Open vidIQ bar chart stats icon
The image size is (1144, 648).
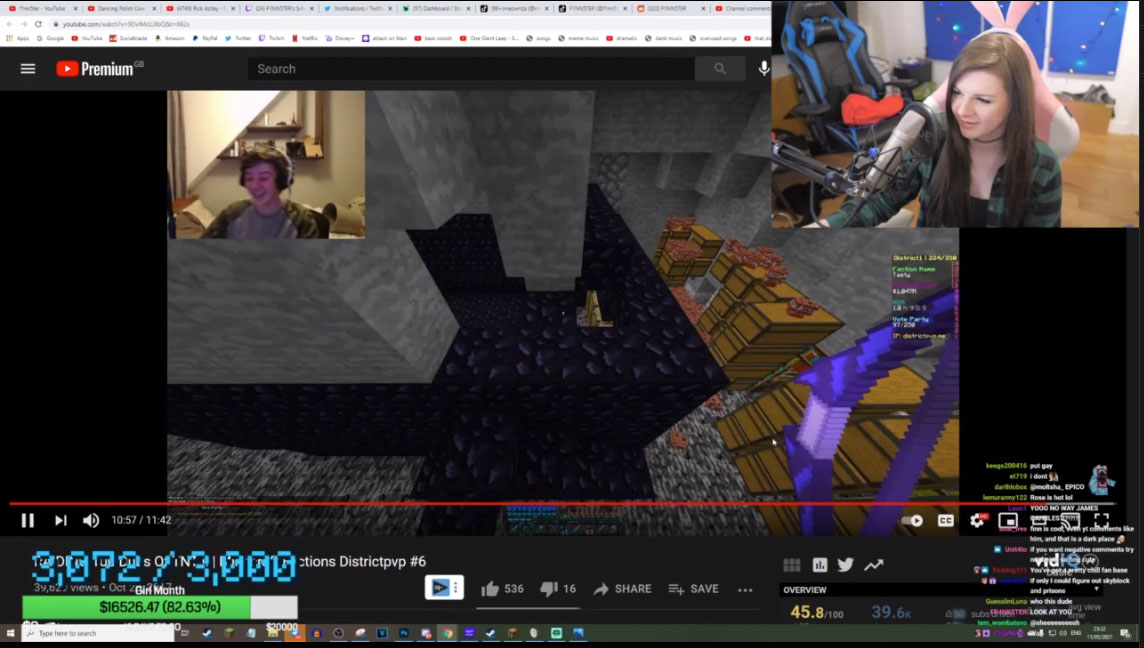click(820, 565)
